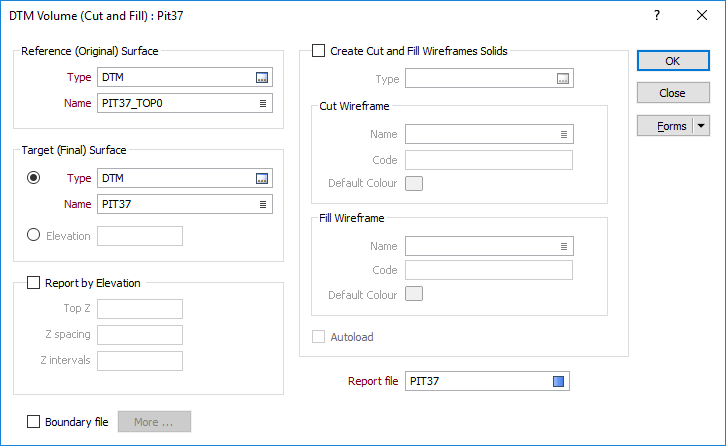Click the OK button

673,61
